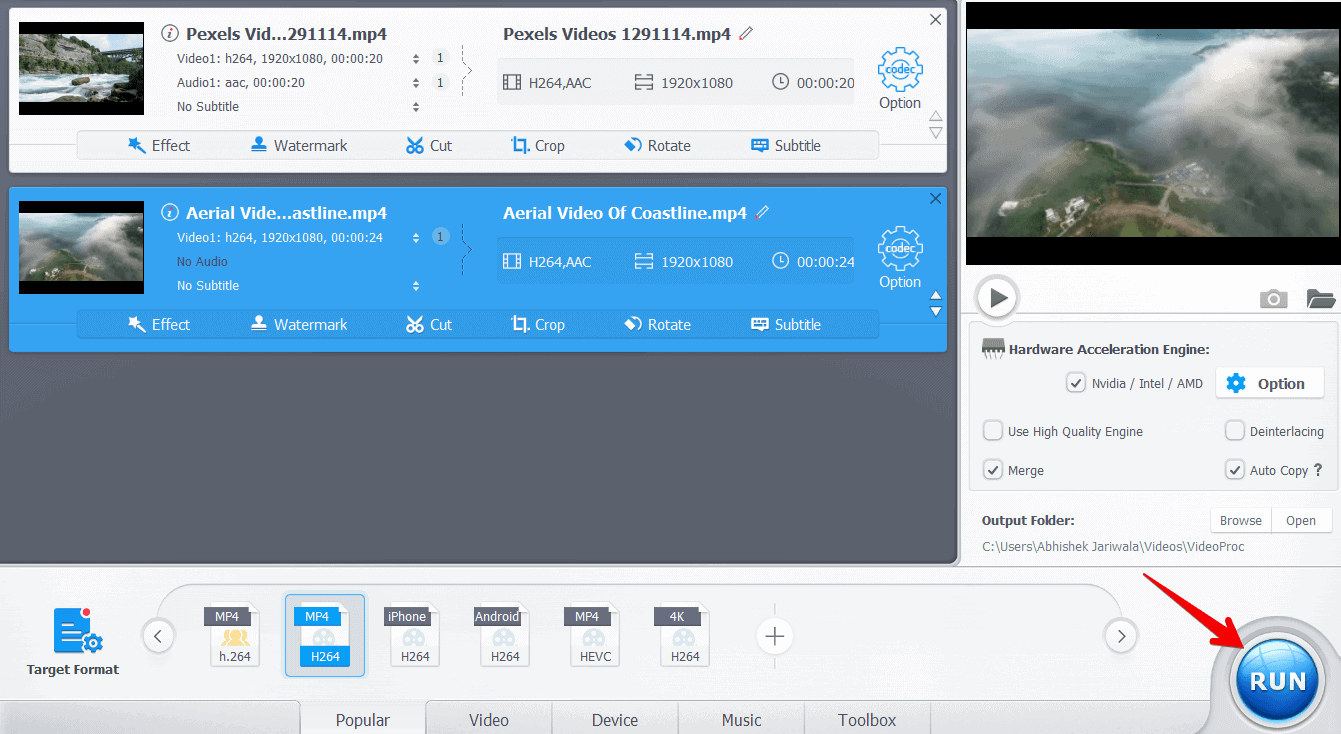Open the snapshot folder icon
Screen dimensions: 1341x734
point(1320,298)
